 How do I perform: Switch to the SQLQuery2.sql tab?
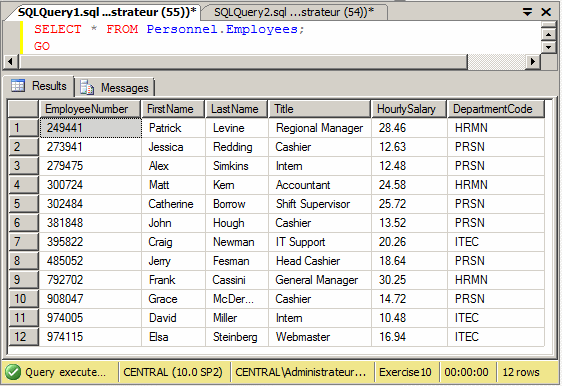tap(294, 12)
